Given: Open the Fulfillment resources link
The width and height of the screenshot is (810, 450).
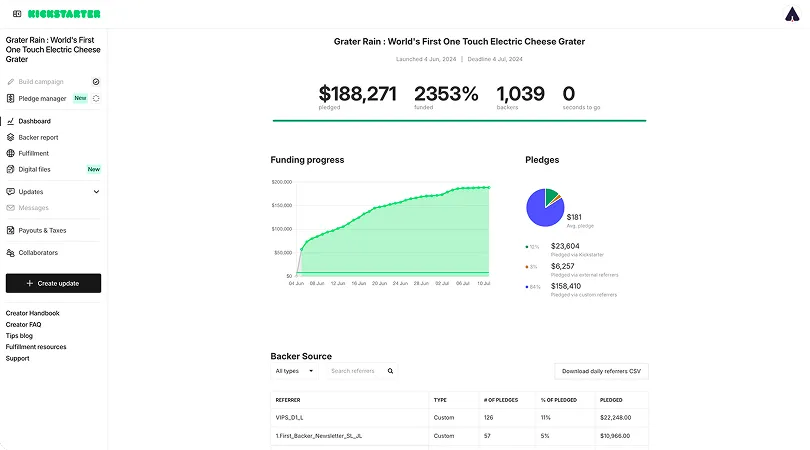Looking at the screenshot, I should pos(36,347).
